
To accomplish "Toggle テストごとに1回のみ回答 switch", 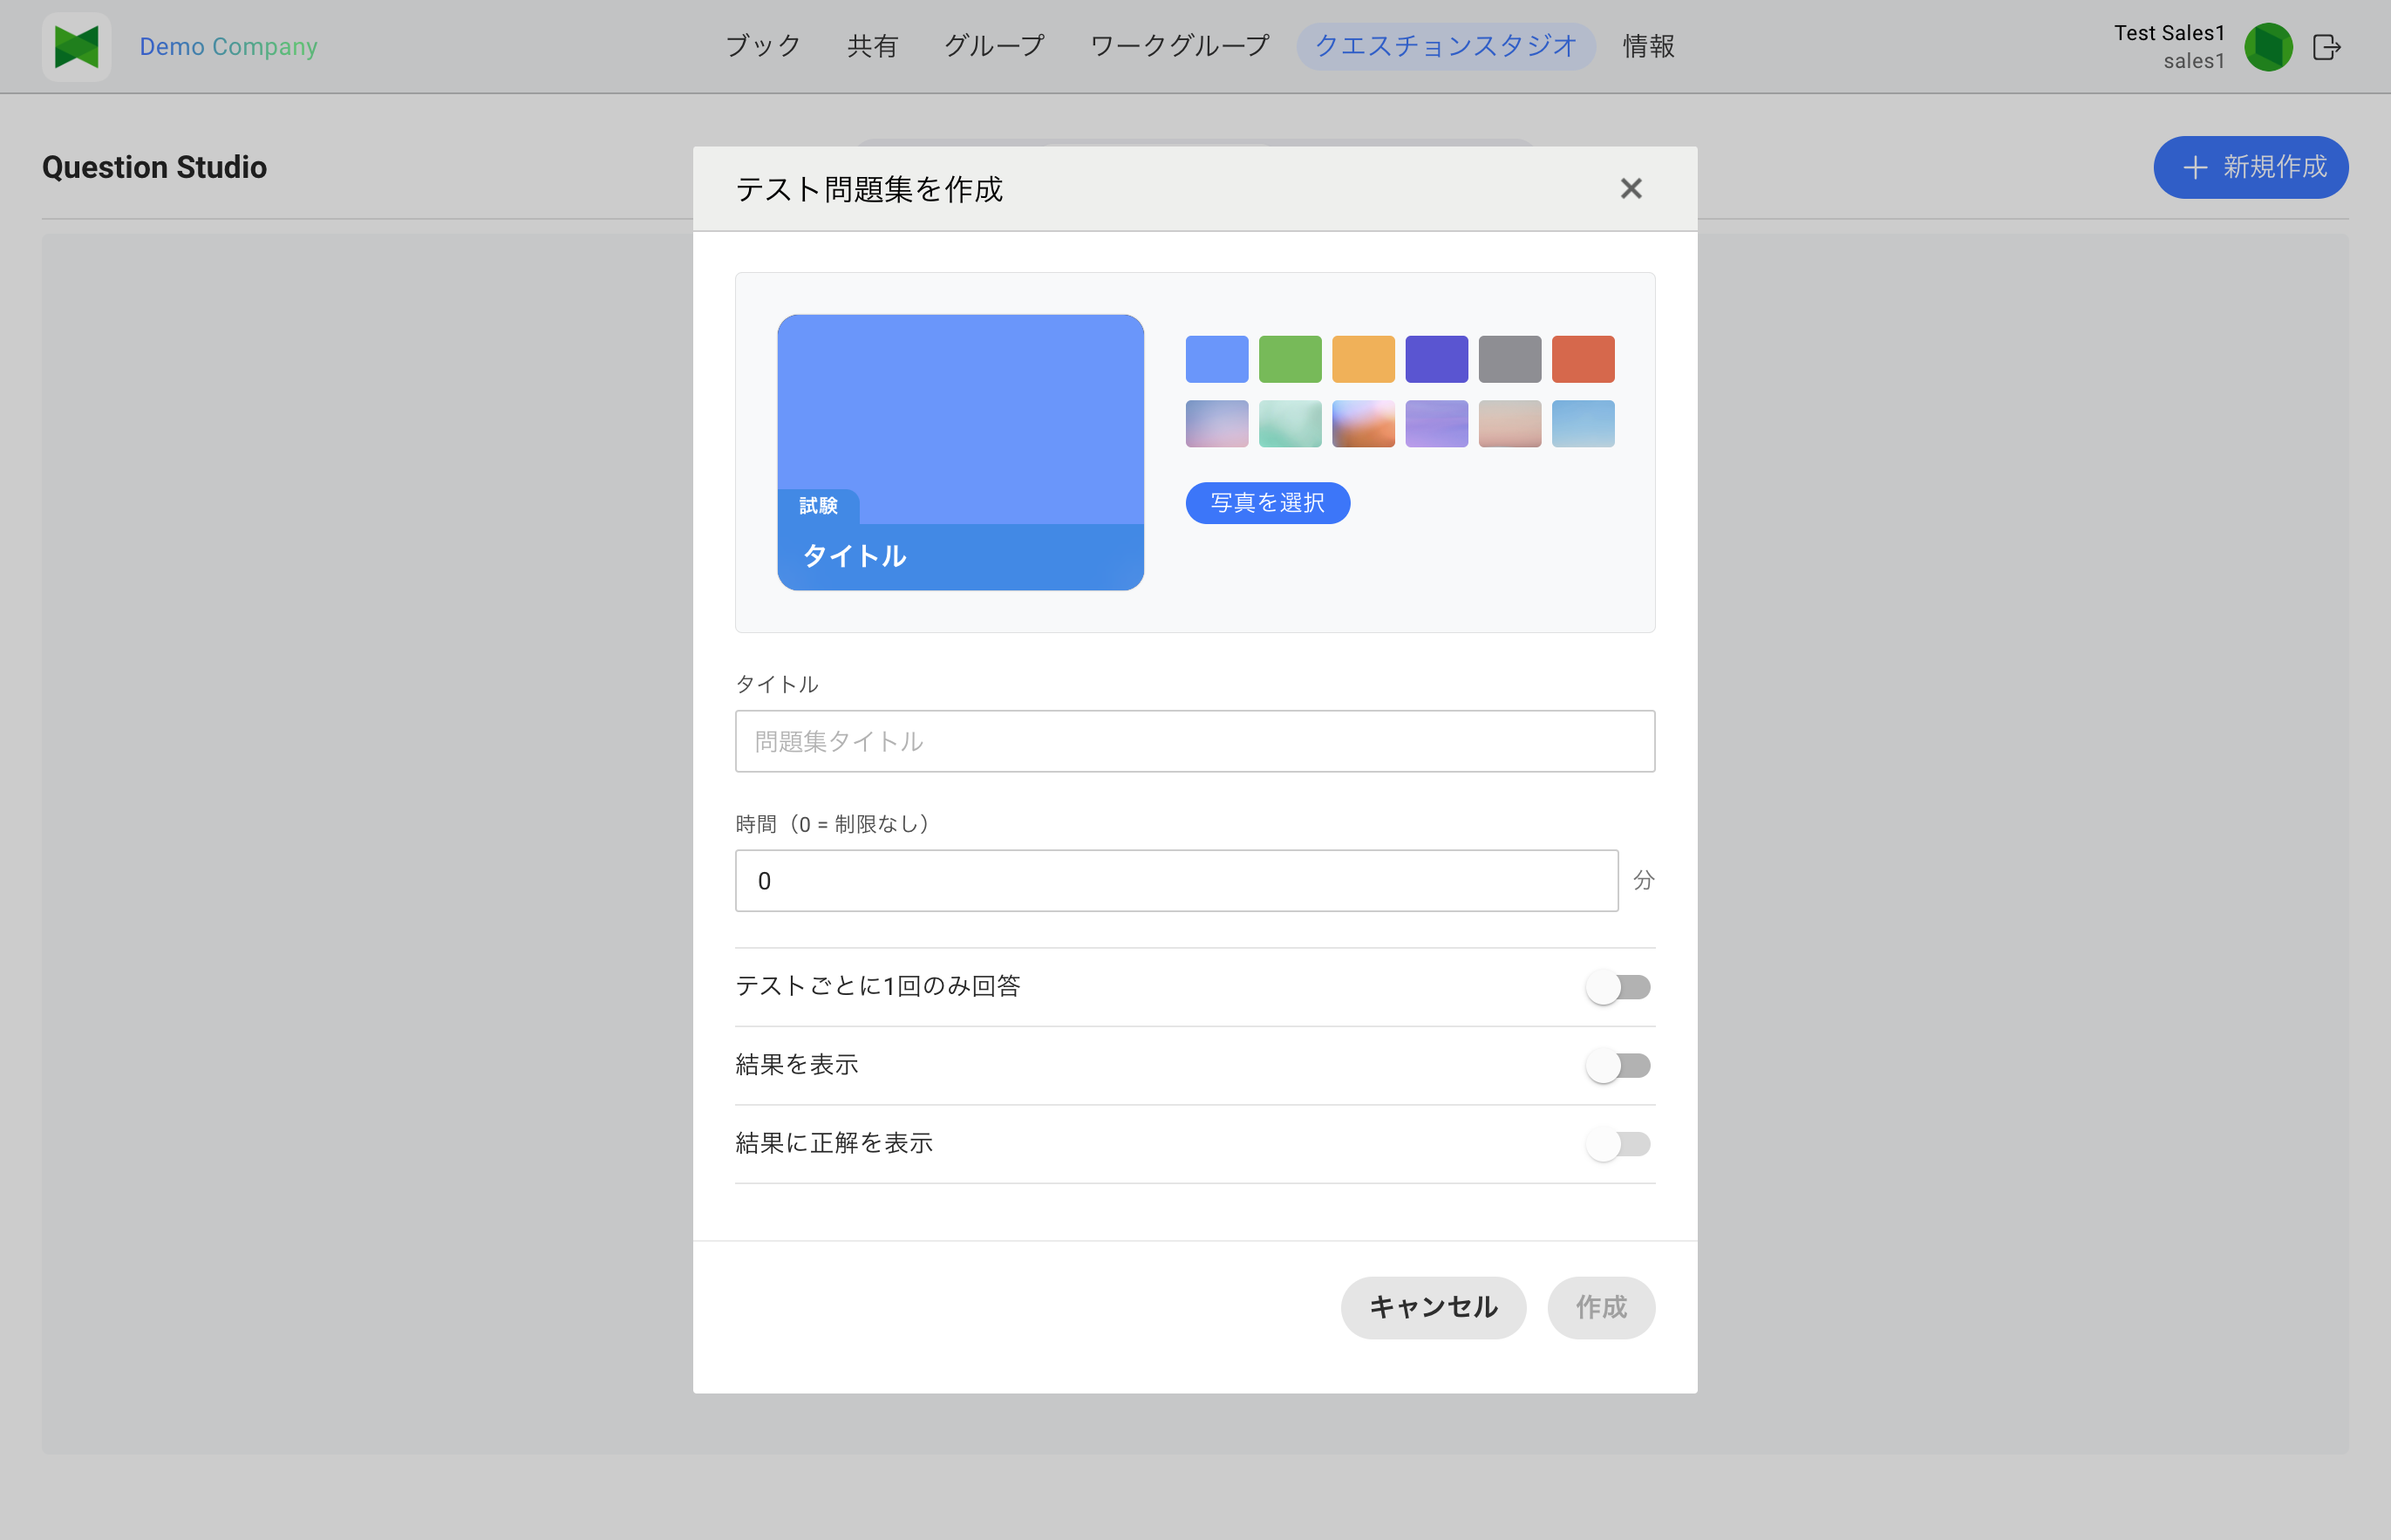I will 1618,987.
